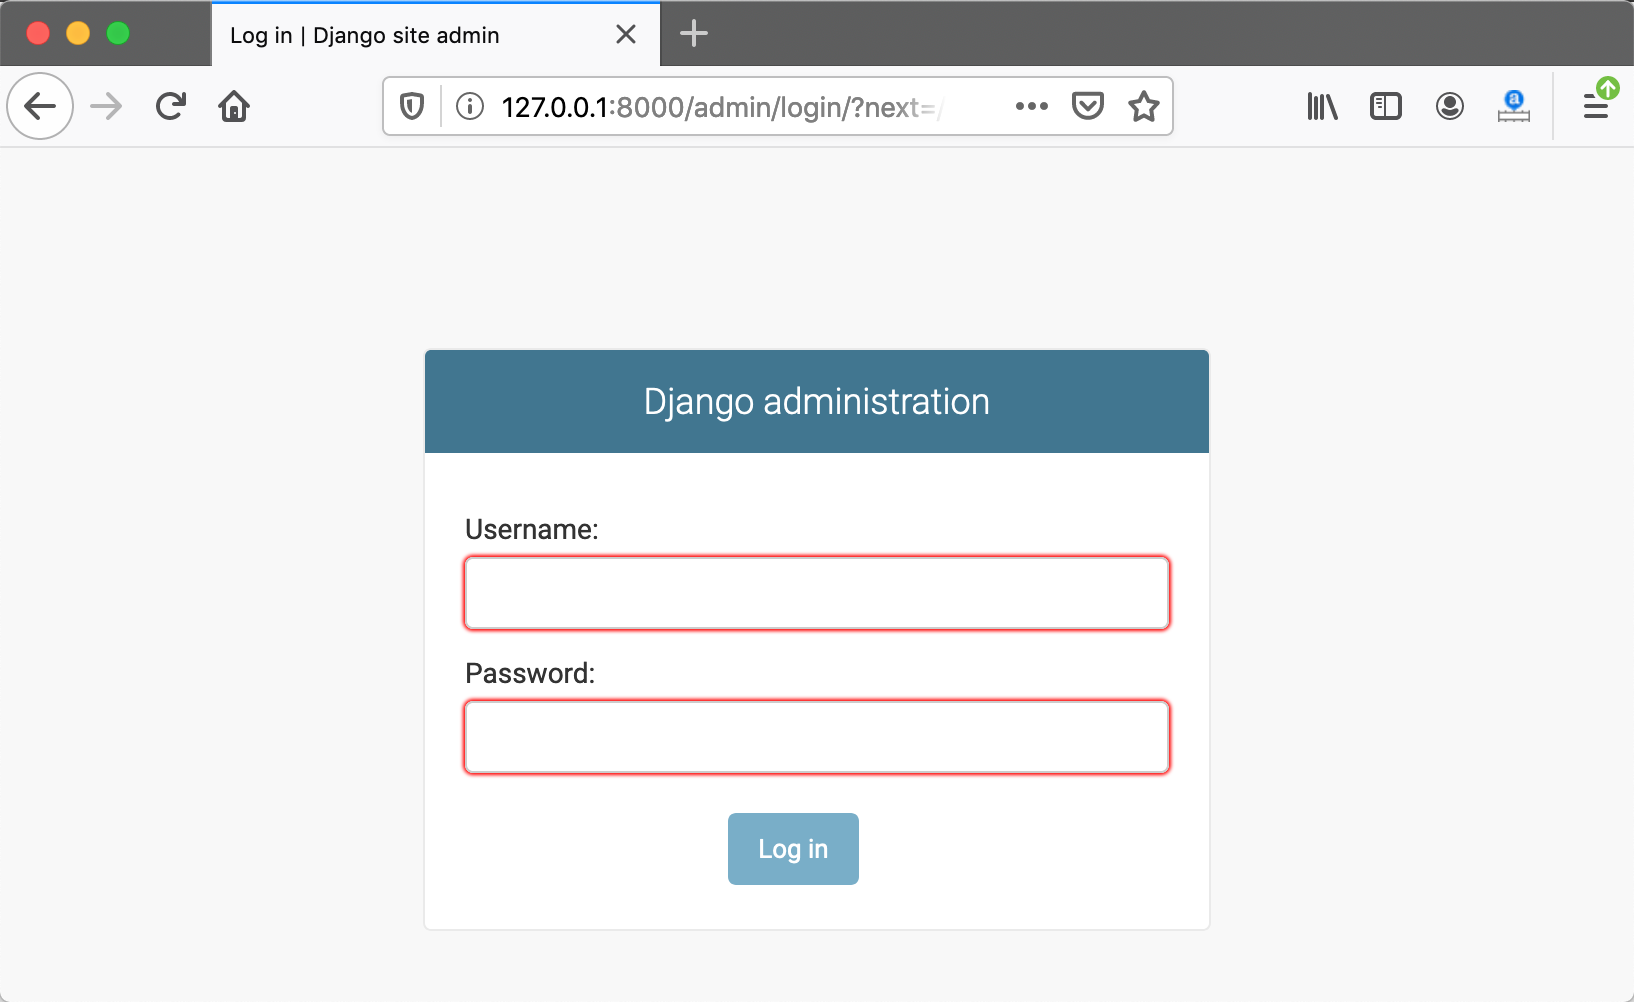The width and height of the screenshot is (1634, 1002).
Task: Click into the Password field
Action: 817,737
